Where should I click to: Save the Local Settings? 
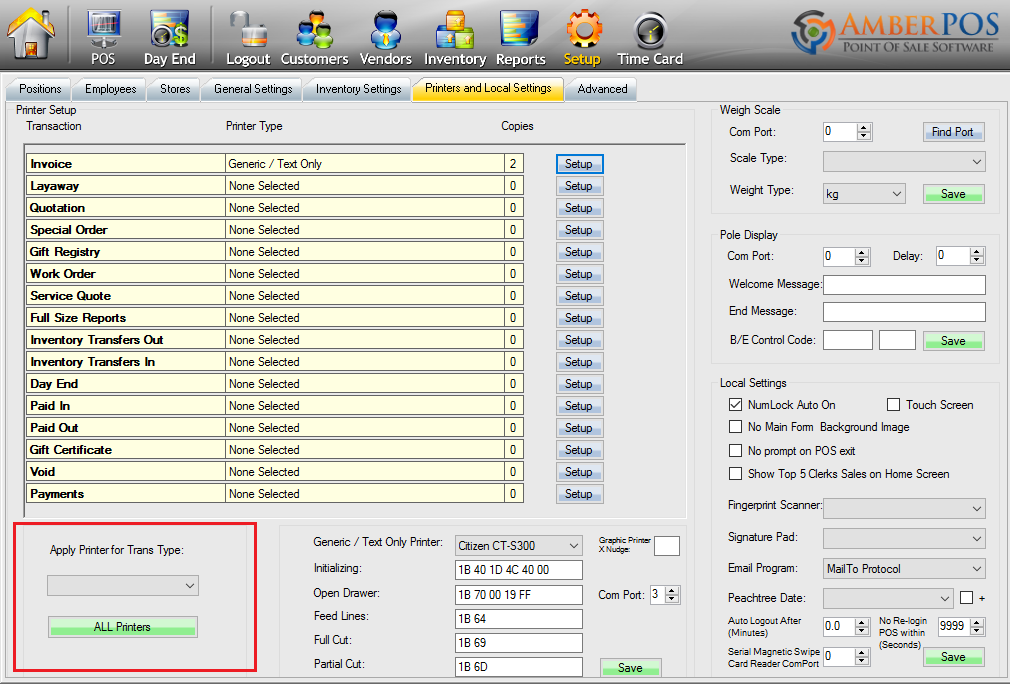[x=953, y=656]
